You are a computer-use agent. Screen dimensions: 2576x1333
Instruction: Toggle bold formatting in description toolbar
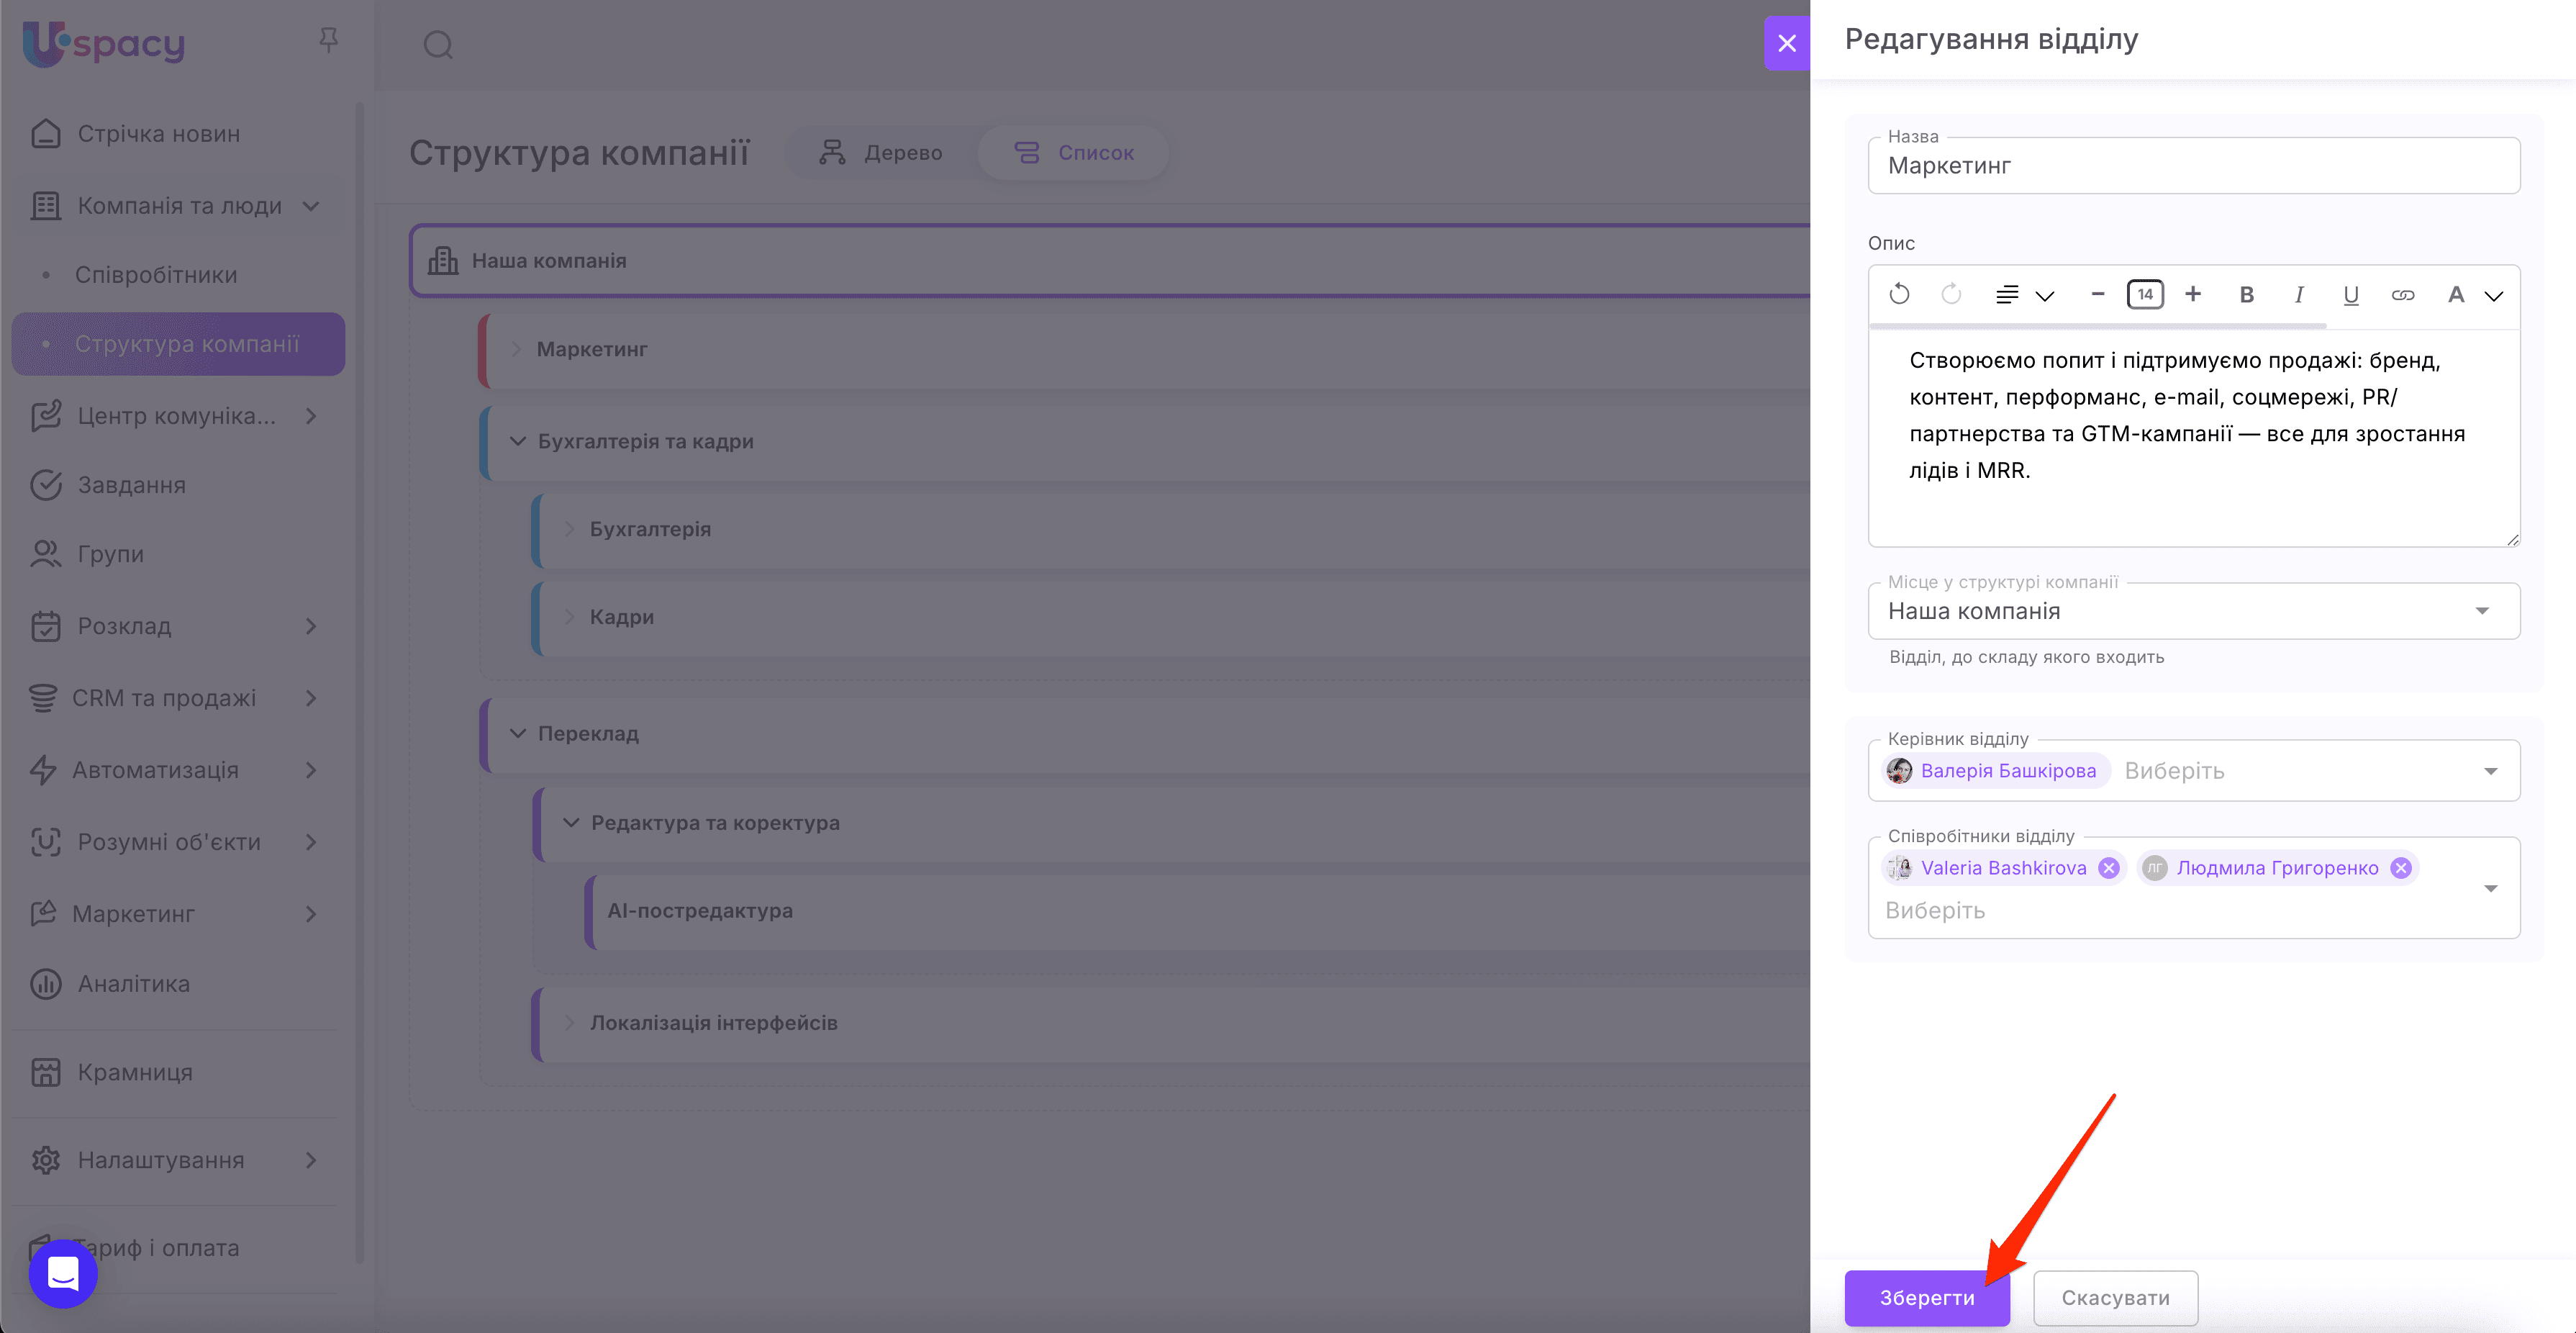coord(2246,294)
